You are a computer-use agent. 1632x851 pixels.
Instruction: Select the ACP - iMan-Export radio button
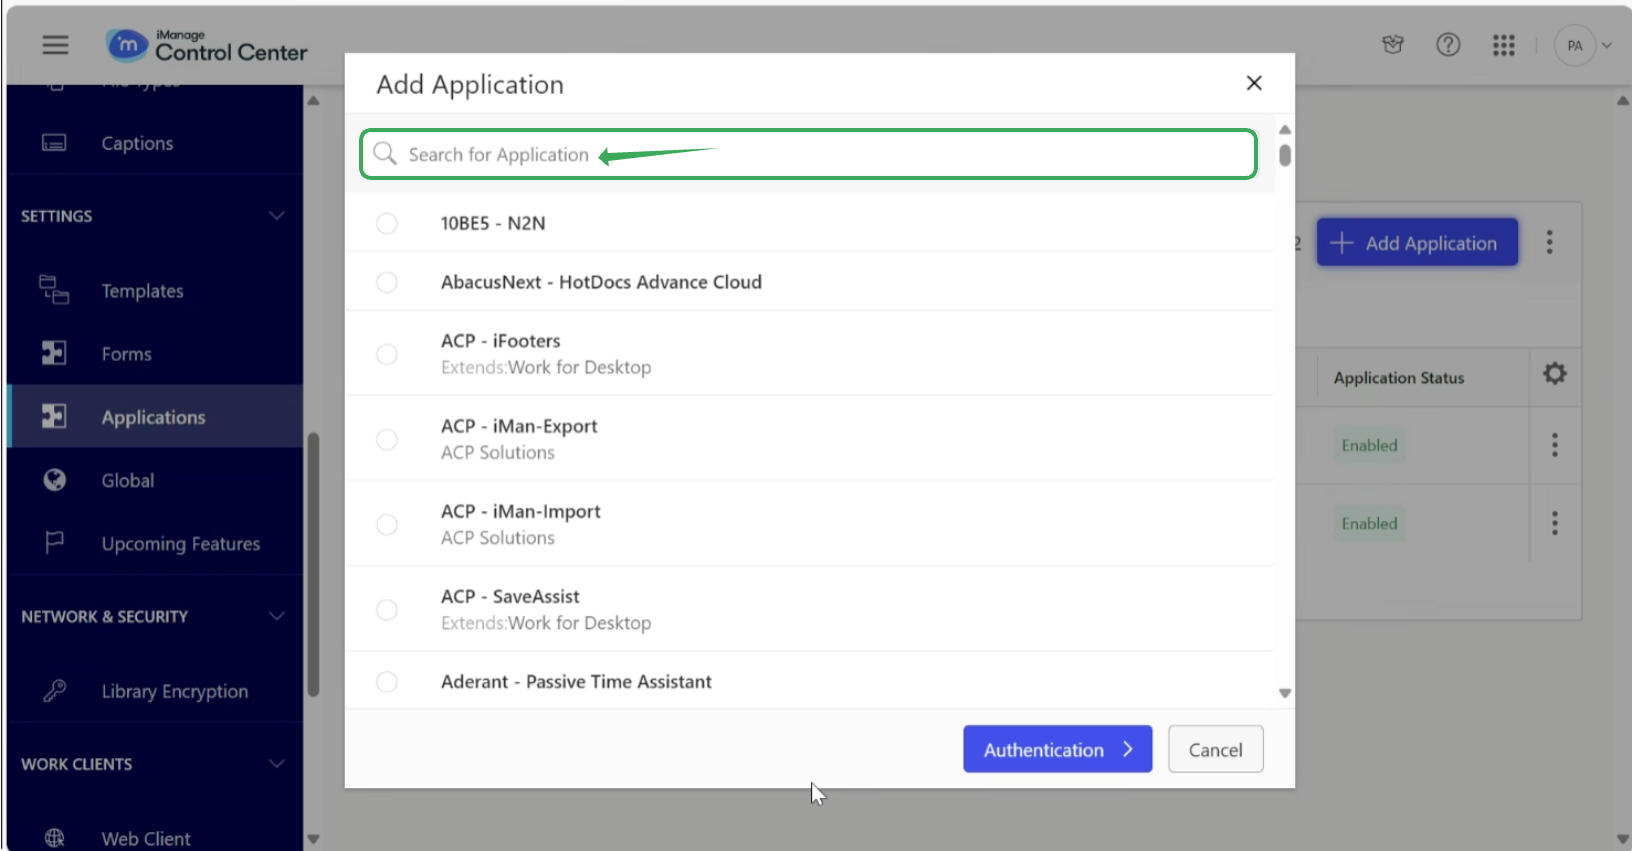(x=387, y=439)
